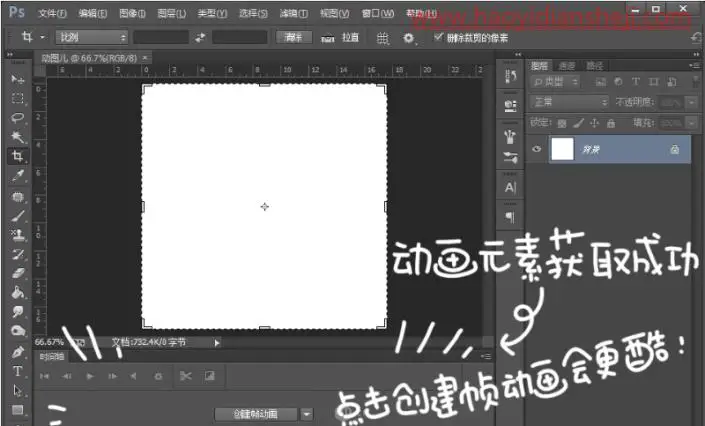Click the create frame animation button
The height and width of the screenshot is (426, 705).
(x=256, y=414)
